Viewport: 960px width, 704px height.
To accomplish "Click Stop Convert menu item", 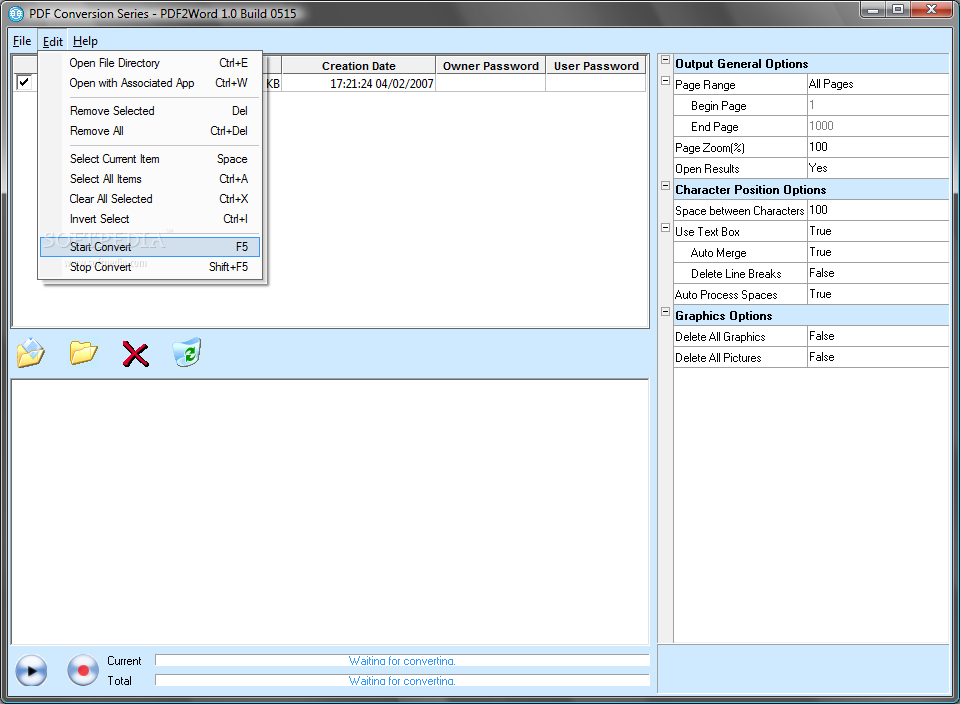I will pos(150,267).
